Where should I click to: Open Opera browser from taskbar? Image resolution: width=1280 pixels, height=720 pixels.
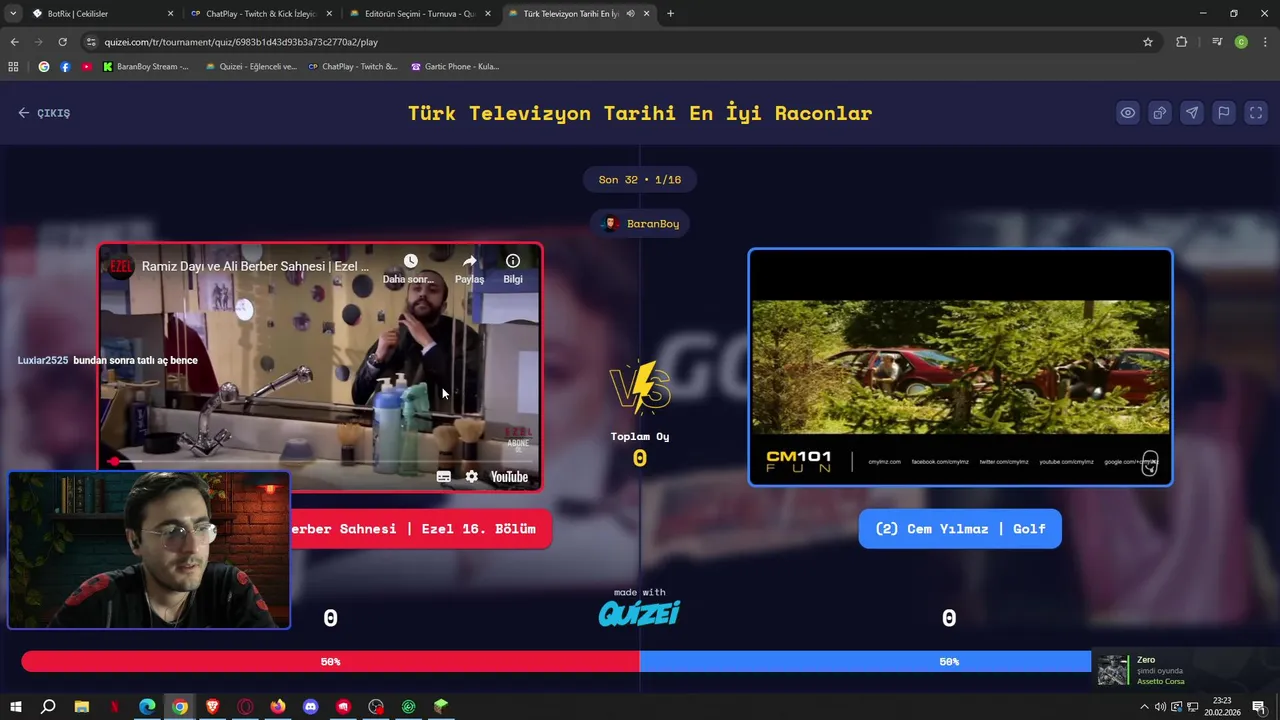pos(245,707)
